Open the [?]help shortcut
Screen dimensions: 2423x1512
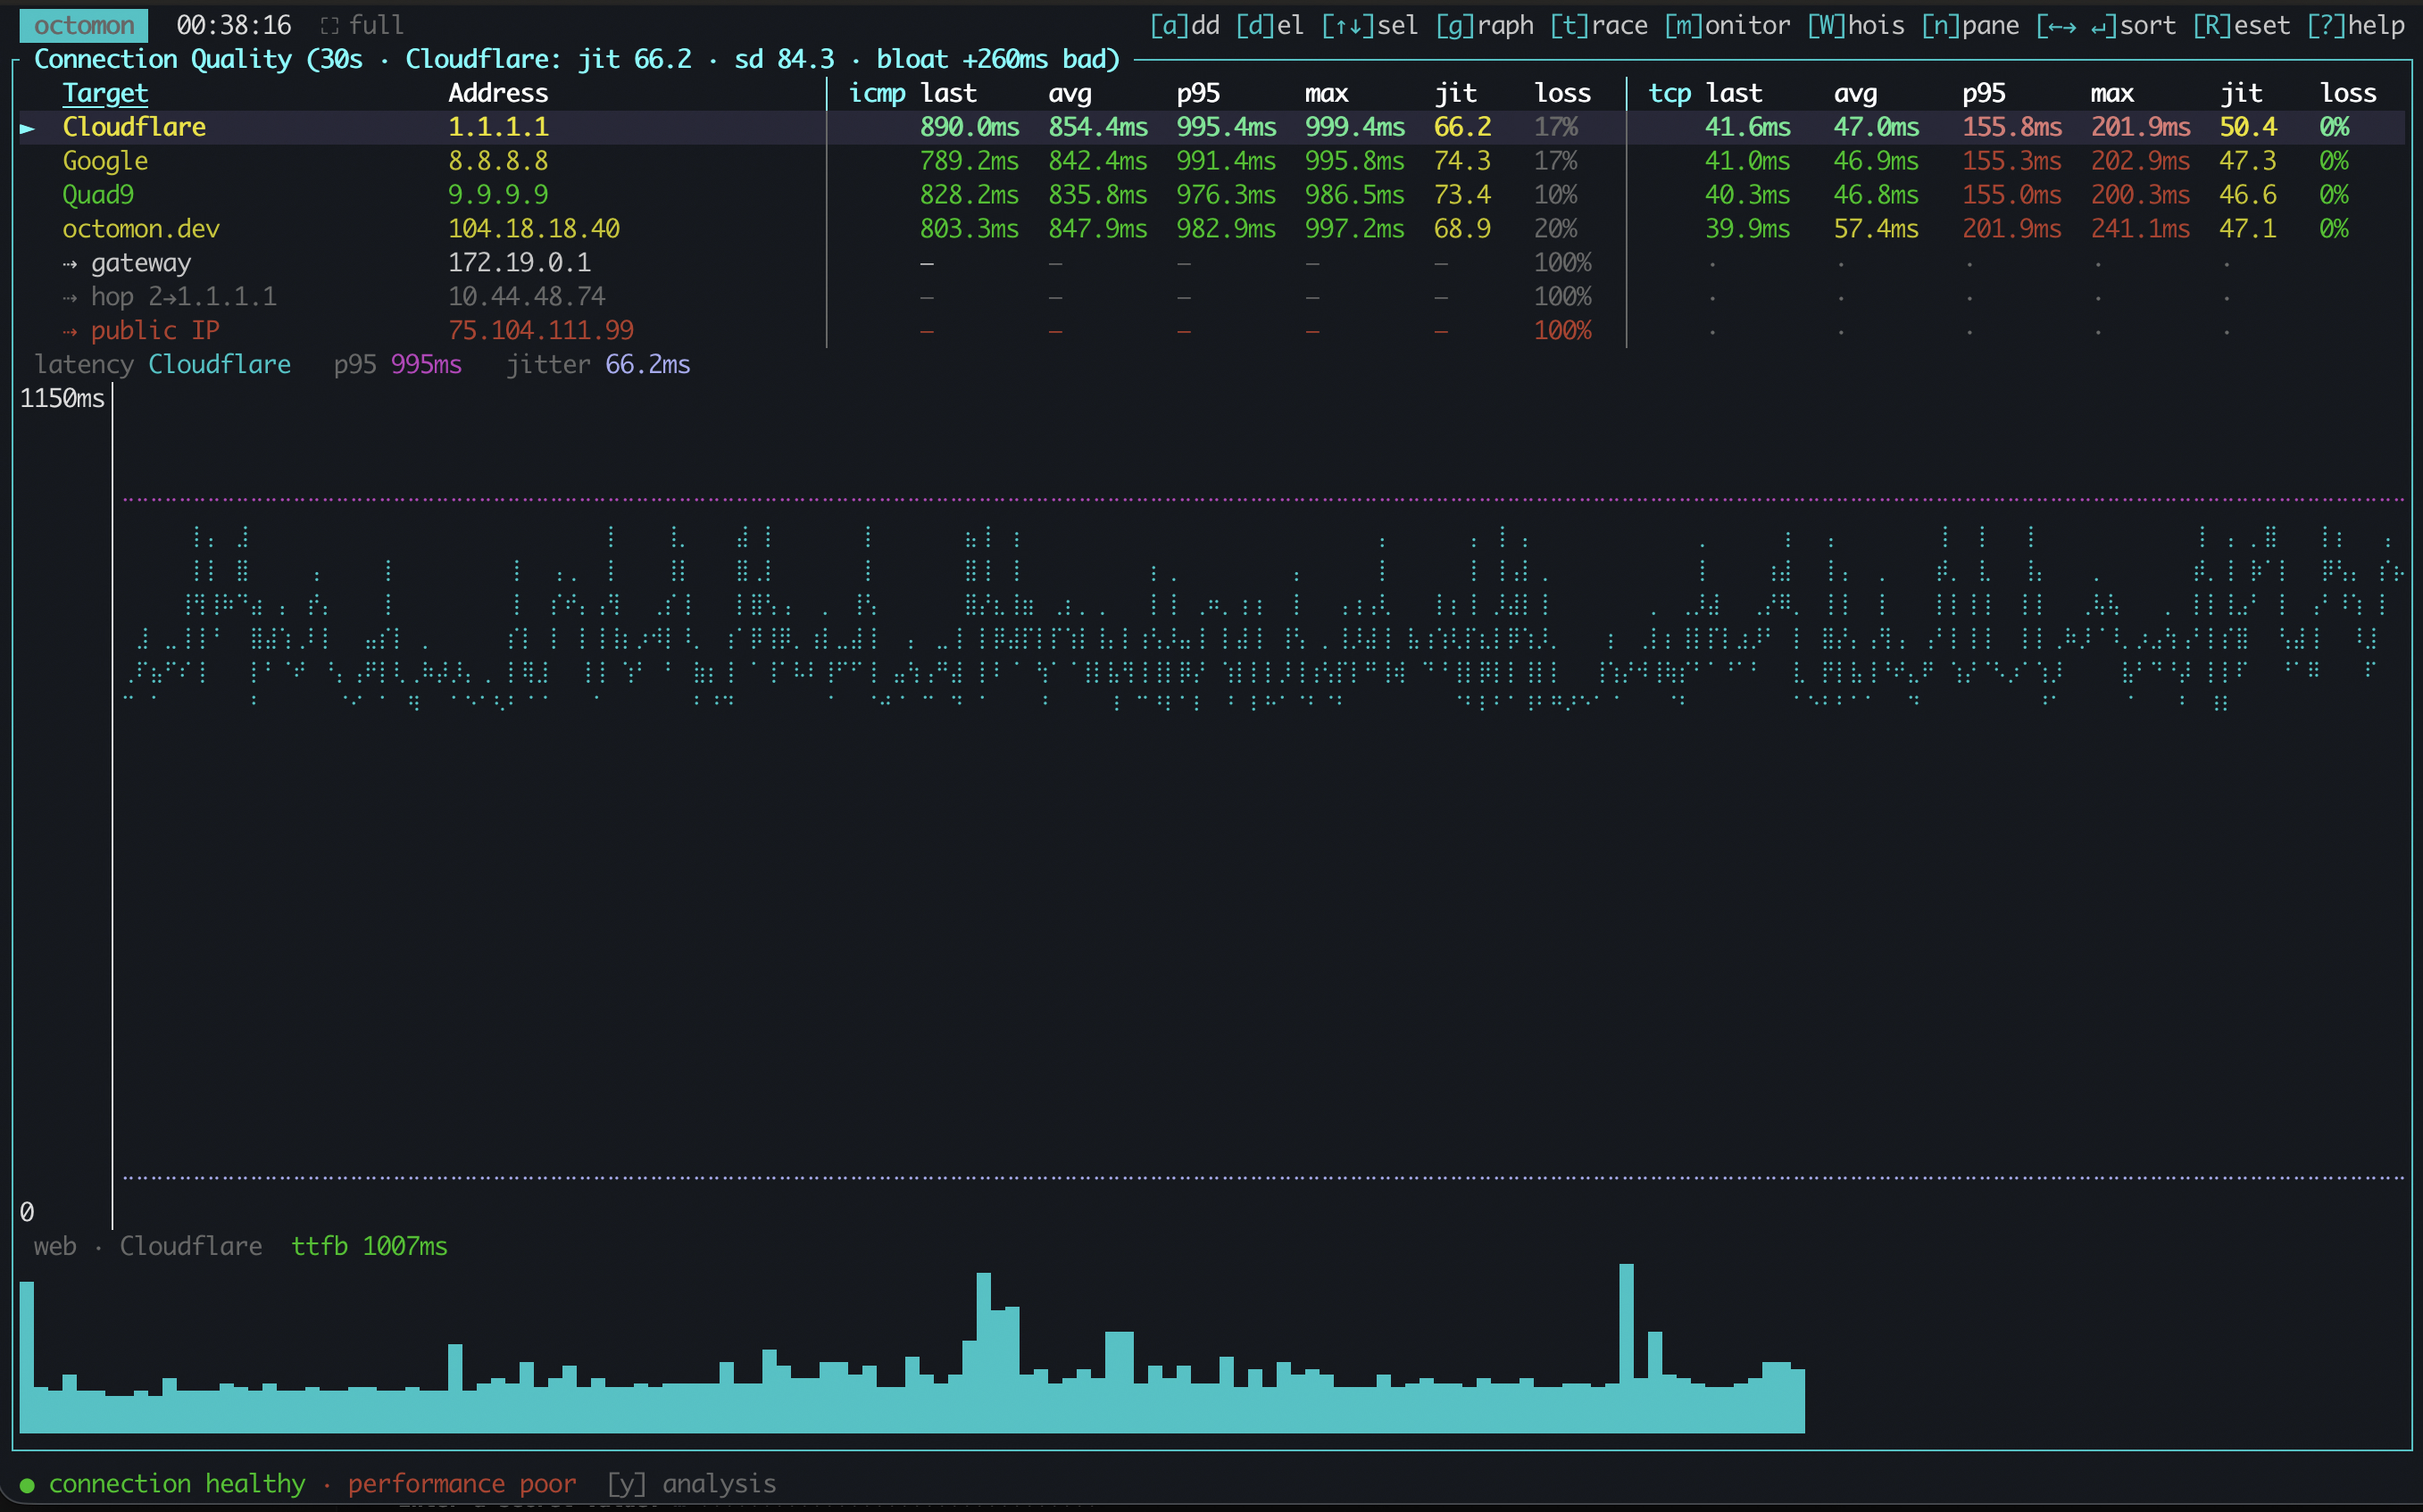coord(2355,25)
